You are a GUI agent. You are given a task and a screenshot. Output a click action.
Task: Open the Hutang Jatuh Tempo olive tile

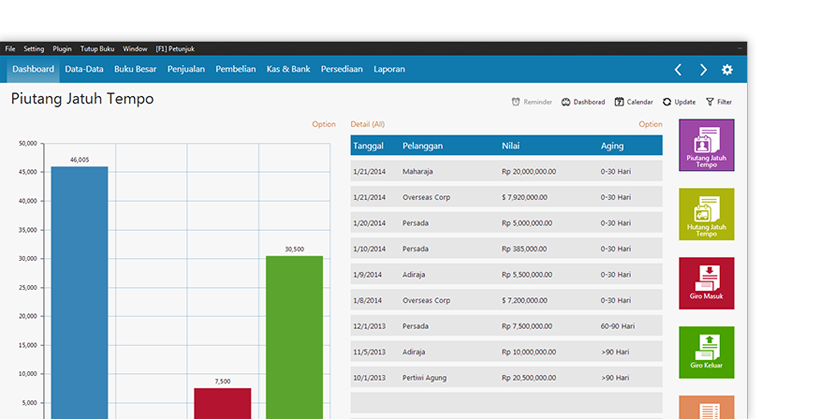point(707,214)
